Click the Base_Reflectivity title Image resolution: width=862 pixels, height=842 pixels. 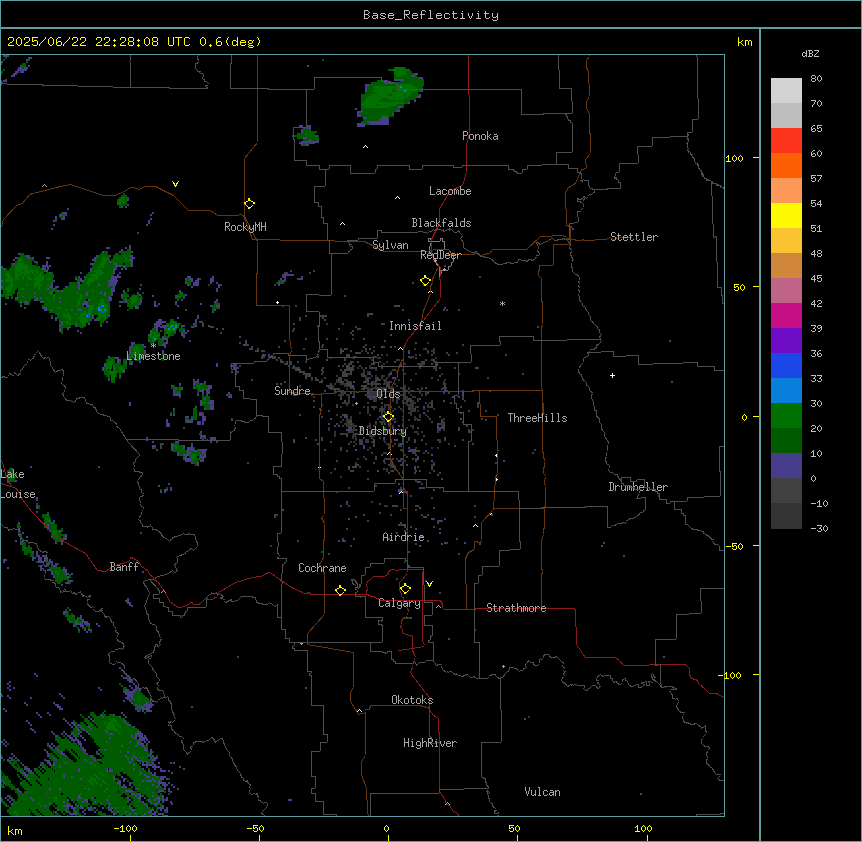click(431, 15)
